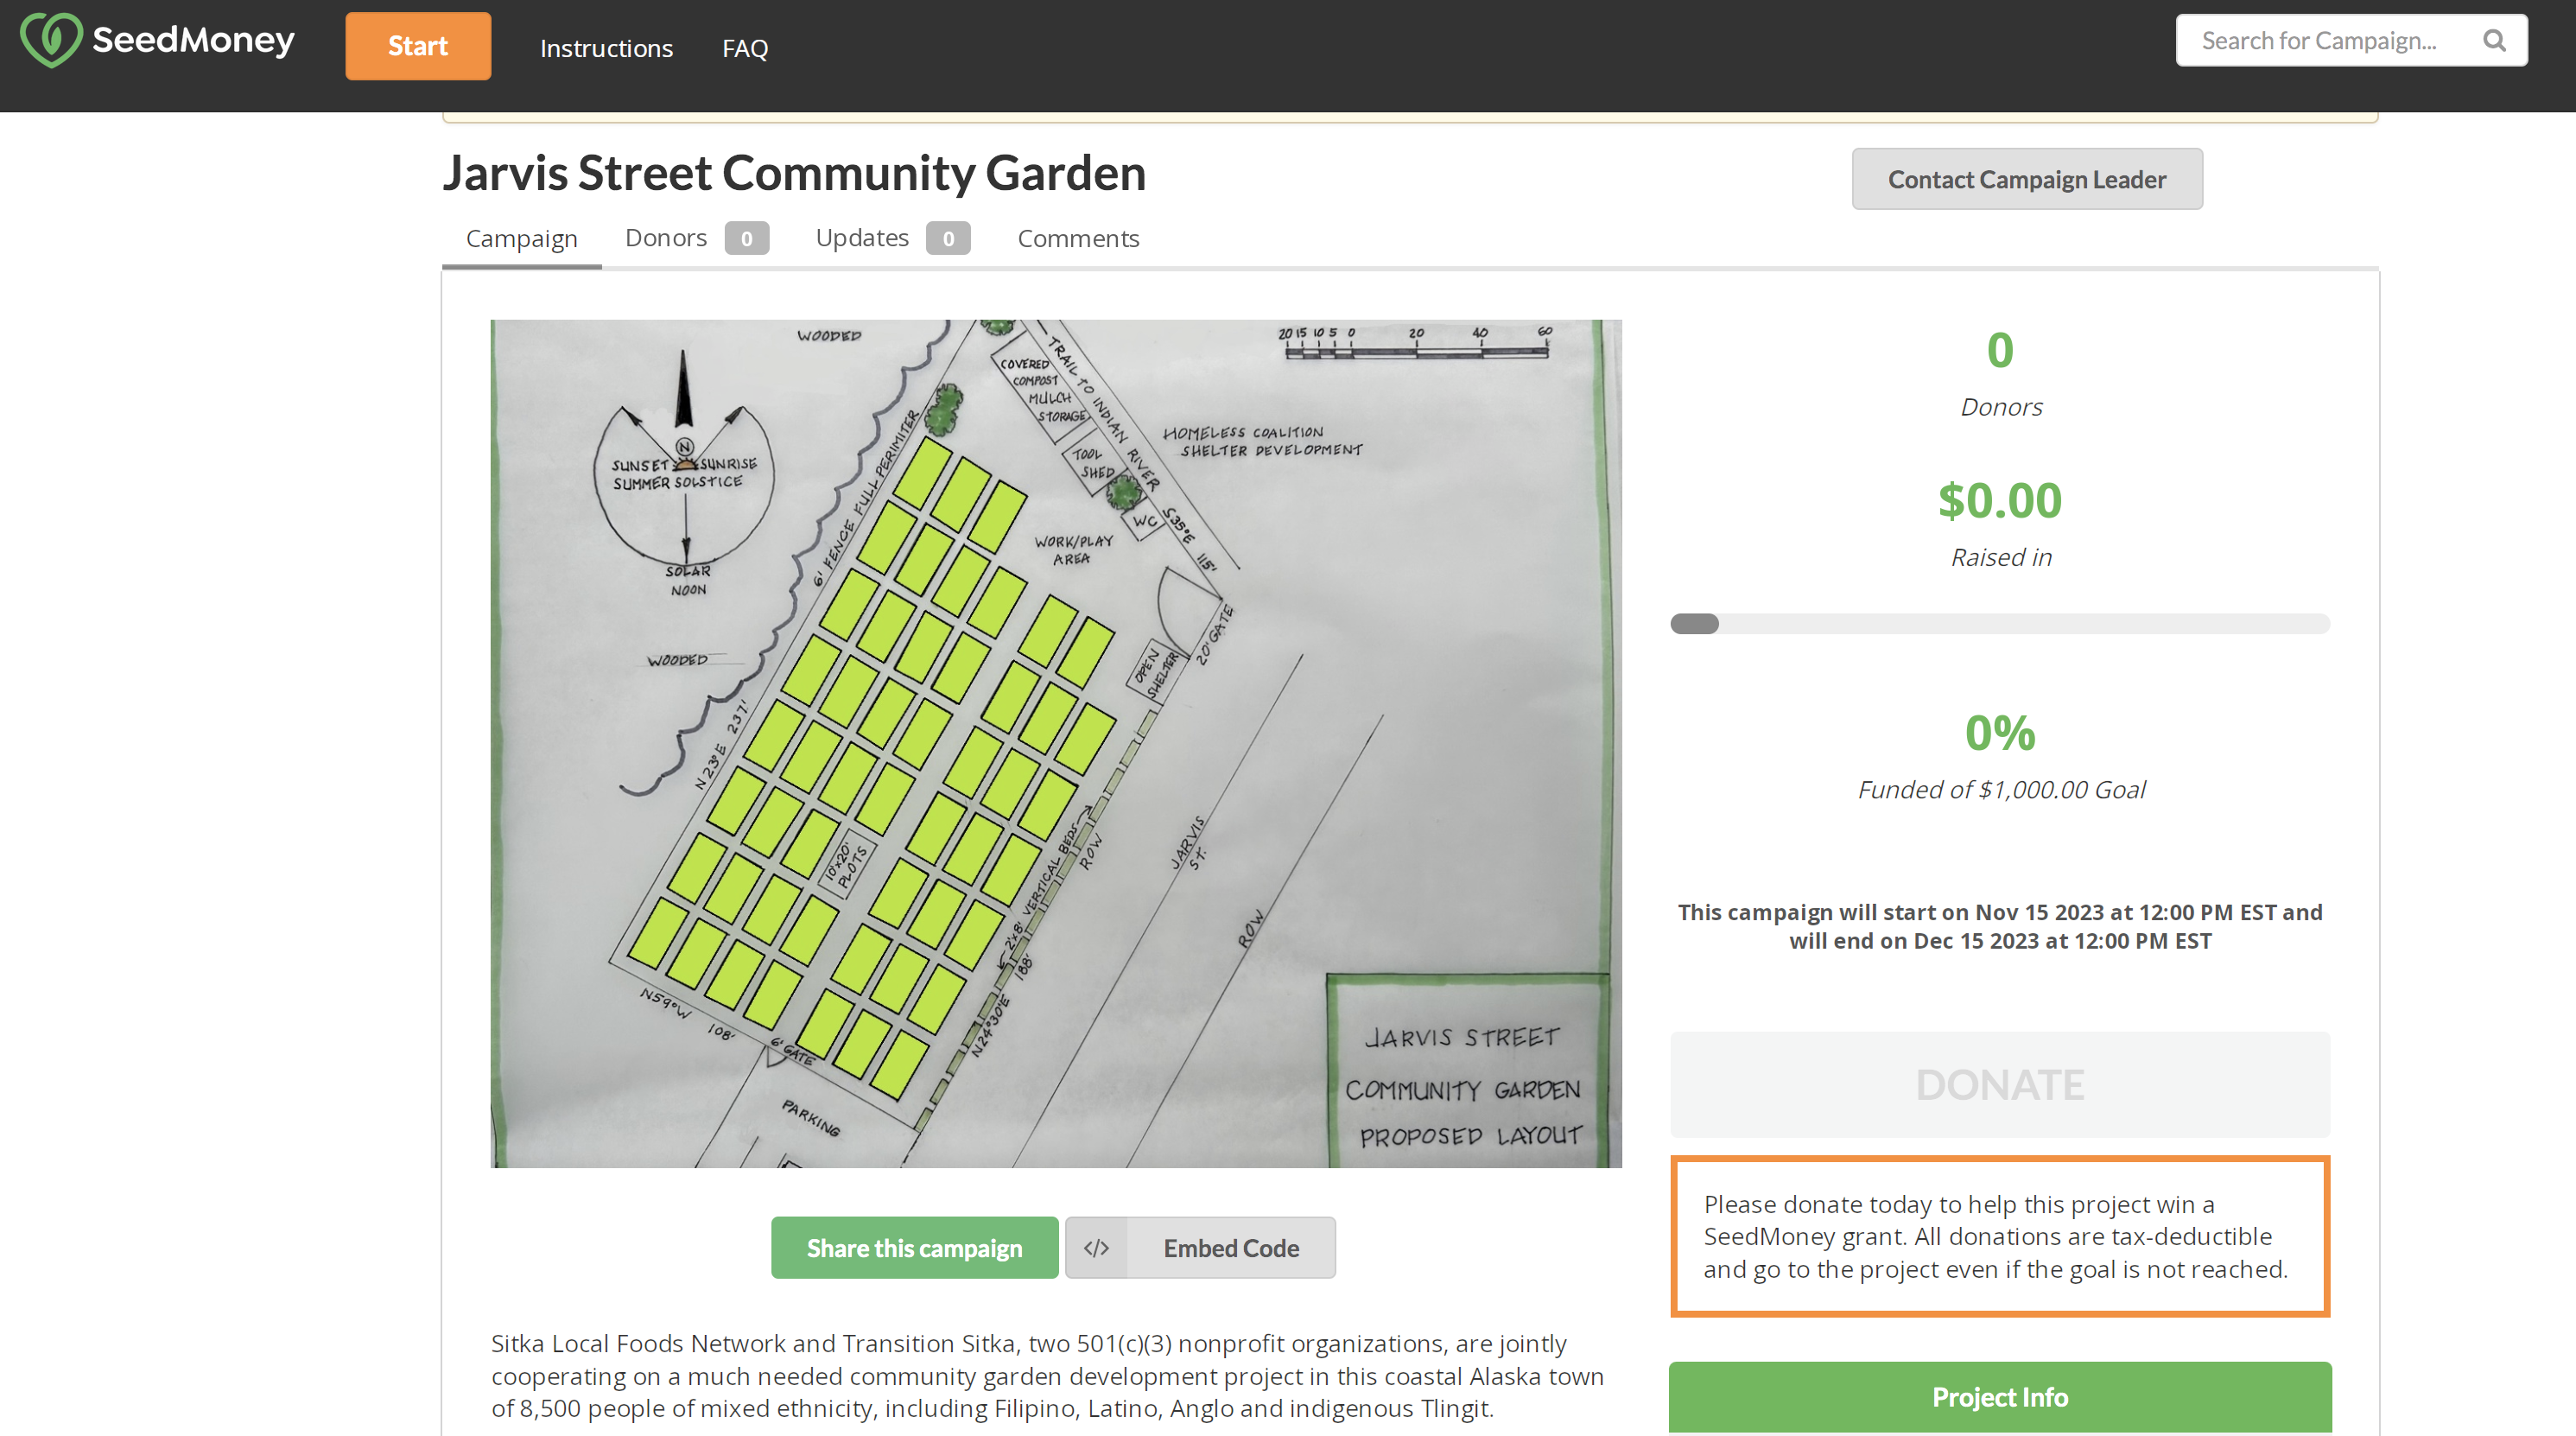Switch to the Donors tab

pos(665,238)
